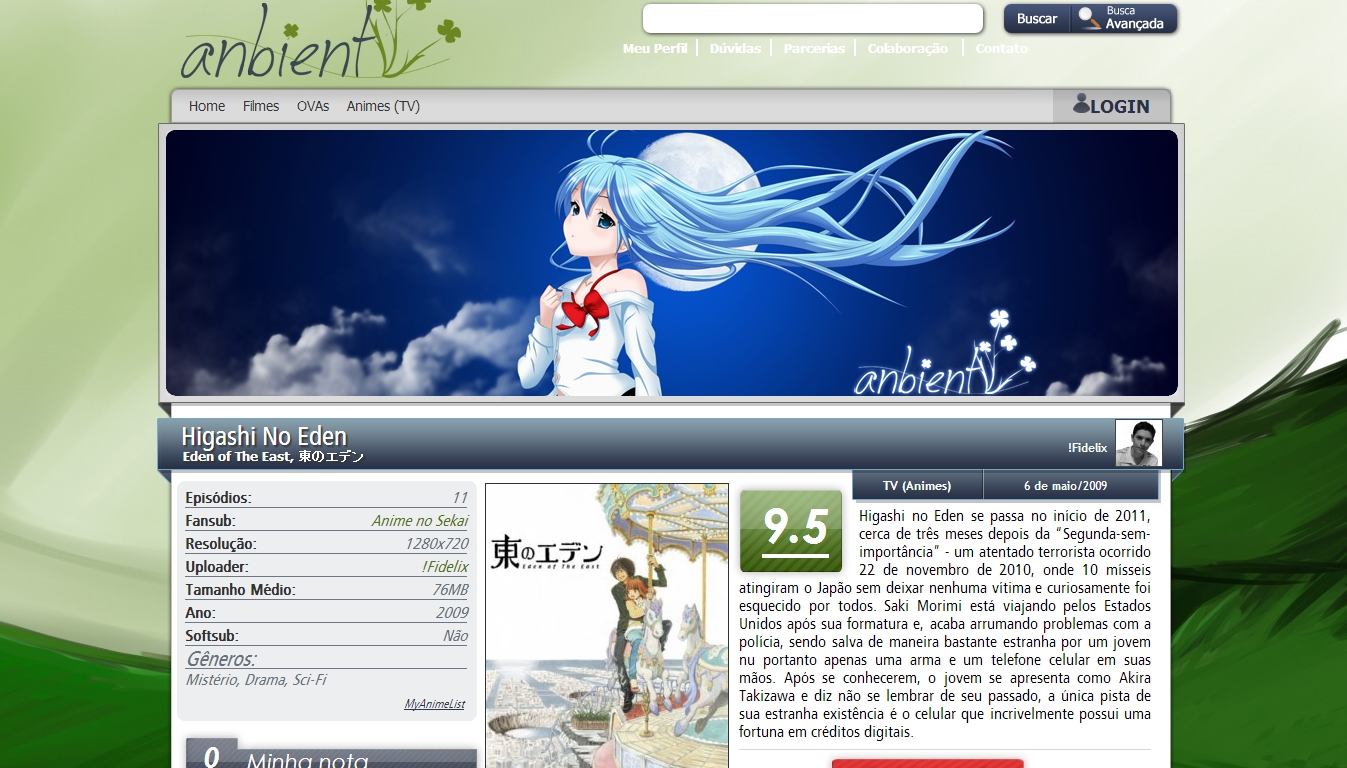1347x768 pixels.
Task: Go to the OVAs section
Action: (313, 106)
